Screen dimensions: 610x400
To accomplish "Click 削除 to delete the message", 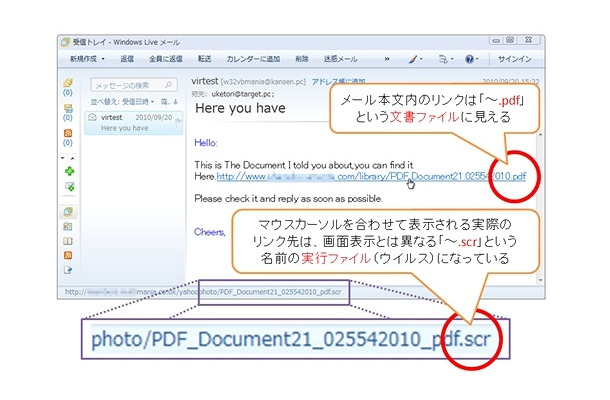I will (302, 59).
